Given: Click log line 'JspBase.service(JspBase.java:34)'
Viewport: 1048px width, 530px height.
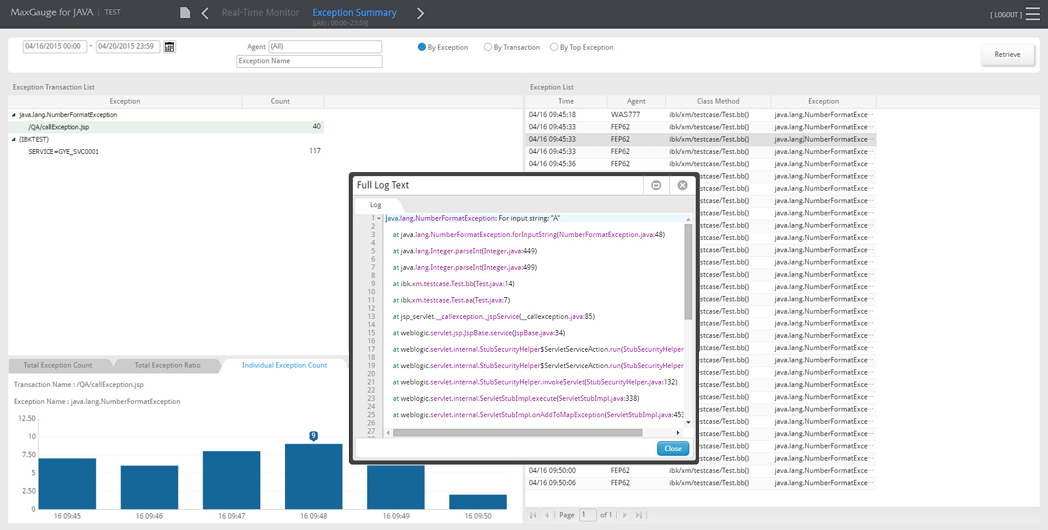Looking at the screenshot, I should pos(479,333).
